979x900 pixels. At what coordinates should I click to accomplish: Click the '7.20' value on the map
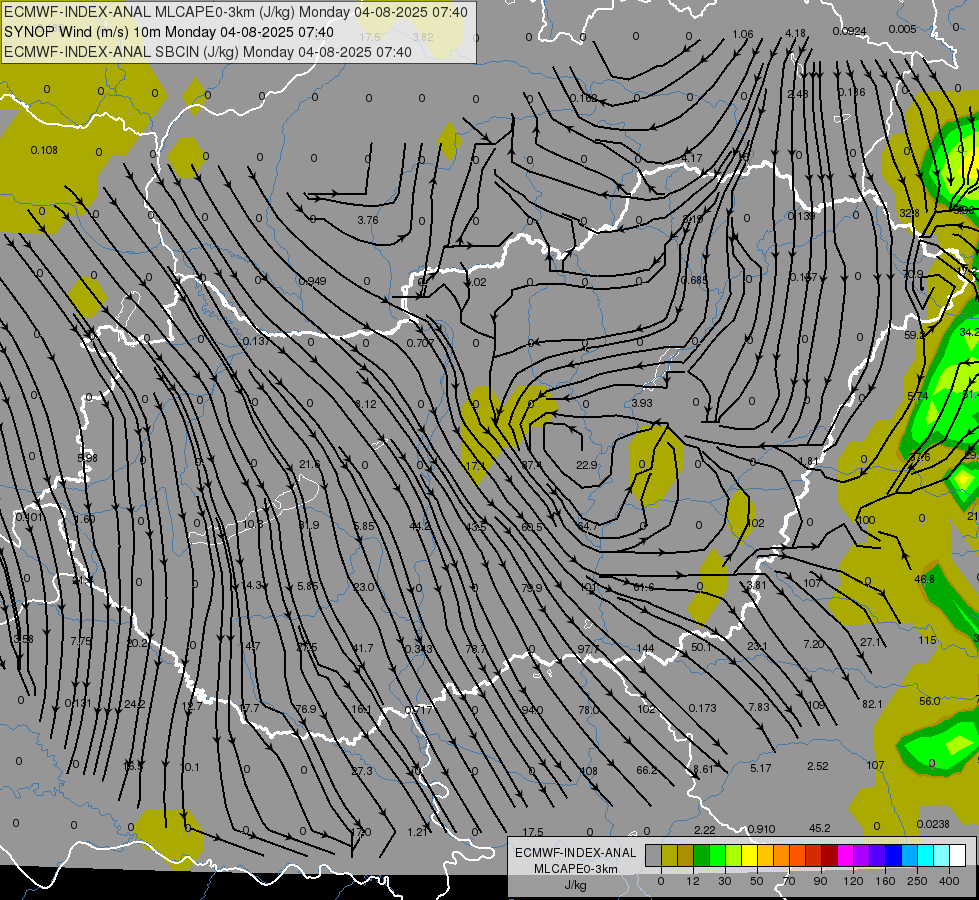pos(814,643)
